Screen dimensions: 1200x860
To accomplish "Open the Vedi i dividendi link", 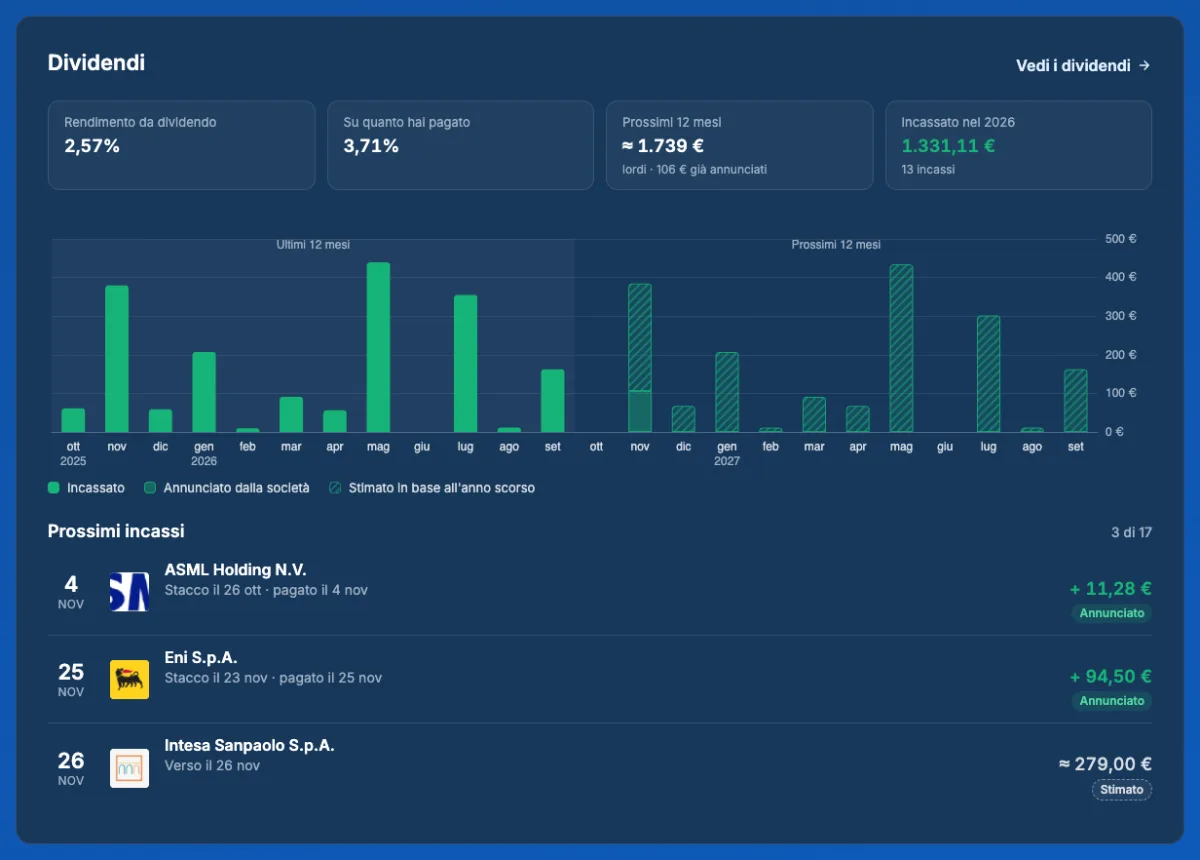I will click(x=1083, y=65).
